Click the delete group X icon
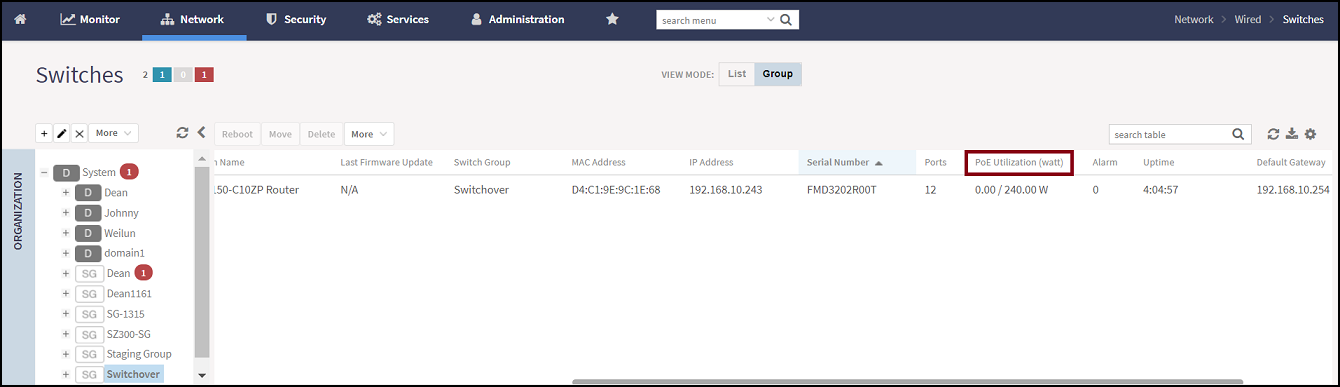The width and height of the screenshot is (1340, 387). click(79, 133)
